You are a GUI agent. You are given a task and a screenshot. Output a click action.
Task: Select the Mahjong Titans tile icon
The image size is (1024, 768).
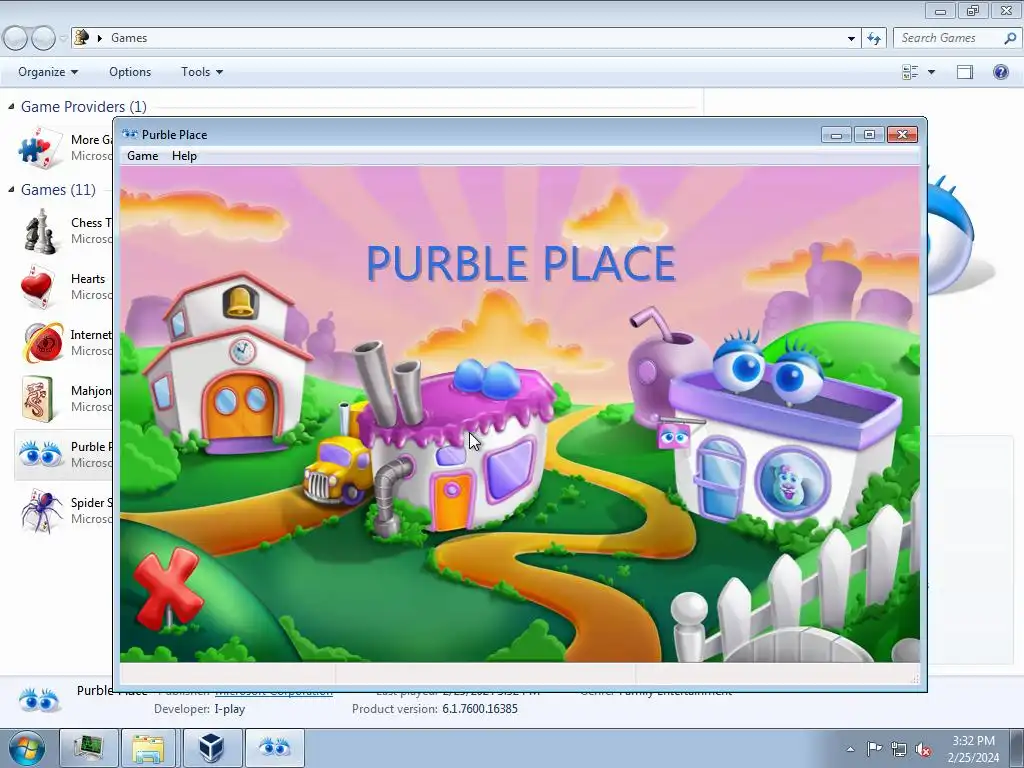(37, 398)
